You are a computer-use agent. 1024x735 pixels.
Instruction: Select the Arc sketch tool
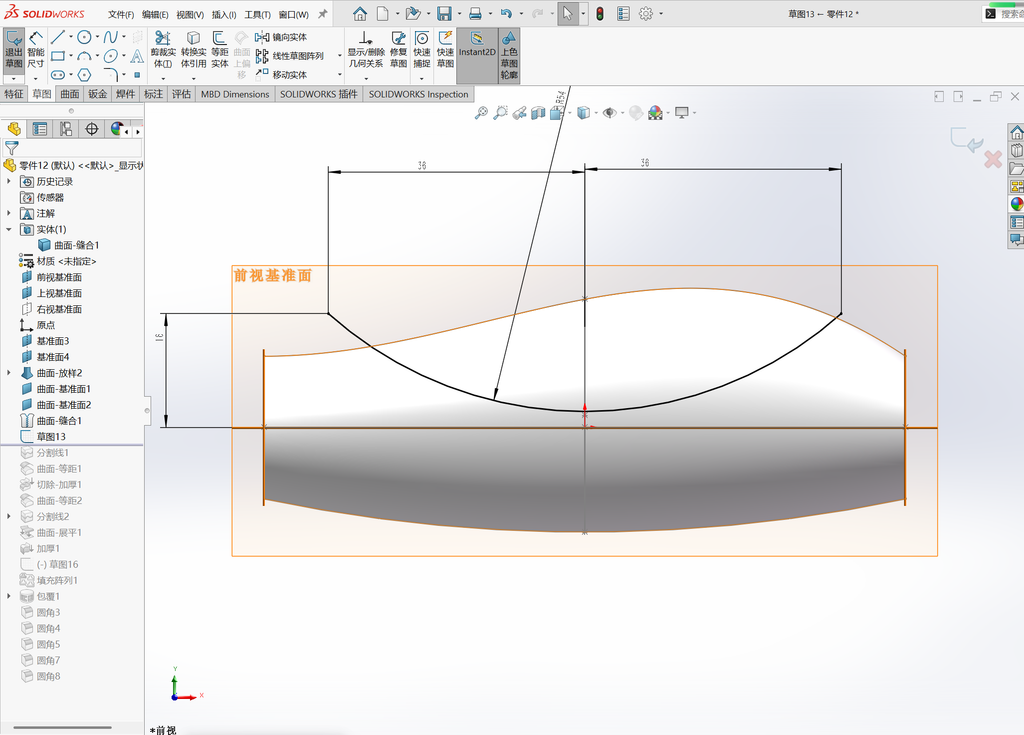(84, 56)
